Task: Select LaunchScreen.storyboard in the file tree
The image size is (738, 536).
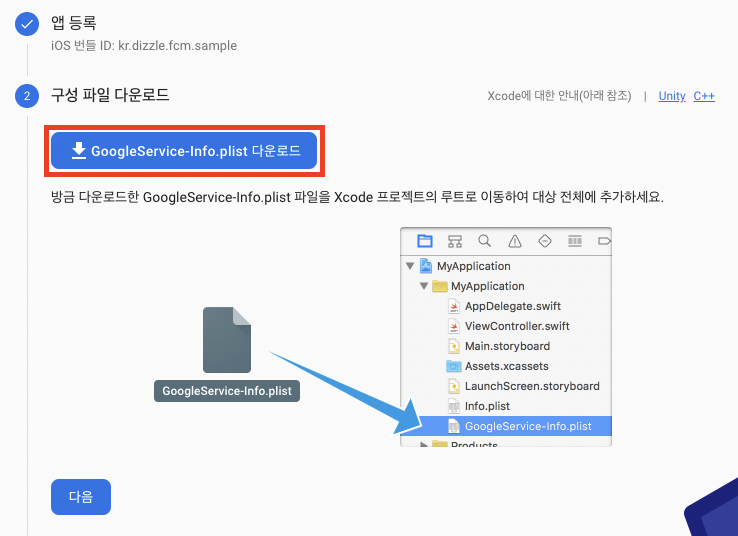Action: tap(506, 386)
